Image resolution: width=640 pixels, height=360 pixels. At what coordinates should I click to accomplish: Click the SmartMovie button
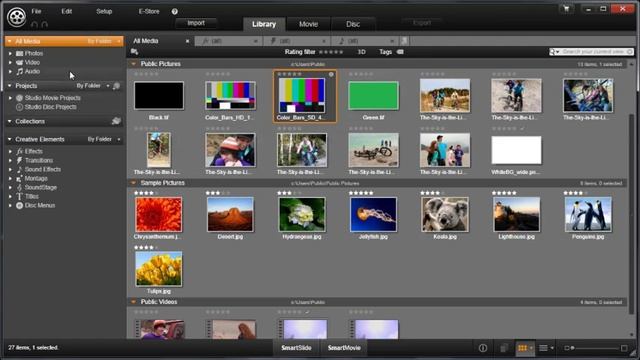click(344, 348)
